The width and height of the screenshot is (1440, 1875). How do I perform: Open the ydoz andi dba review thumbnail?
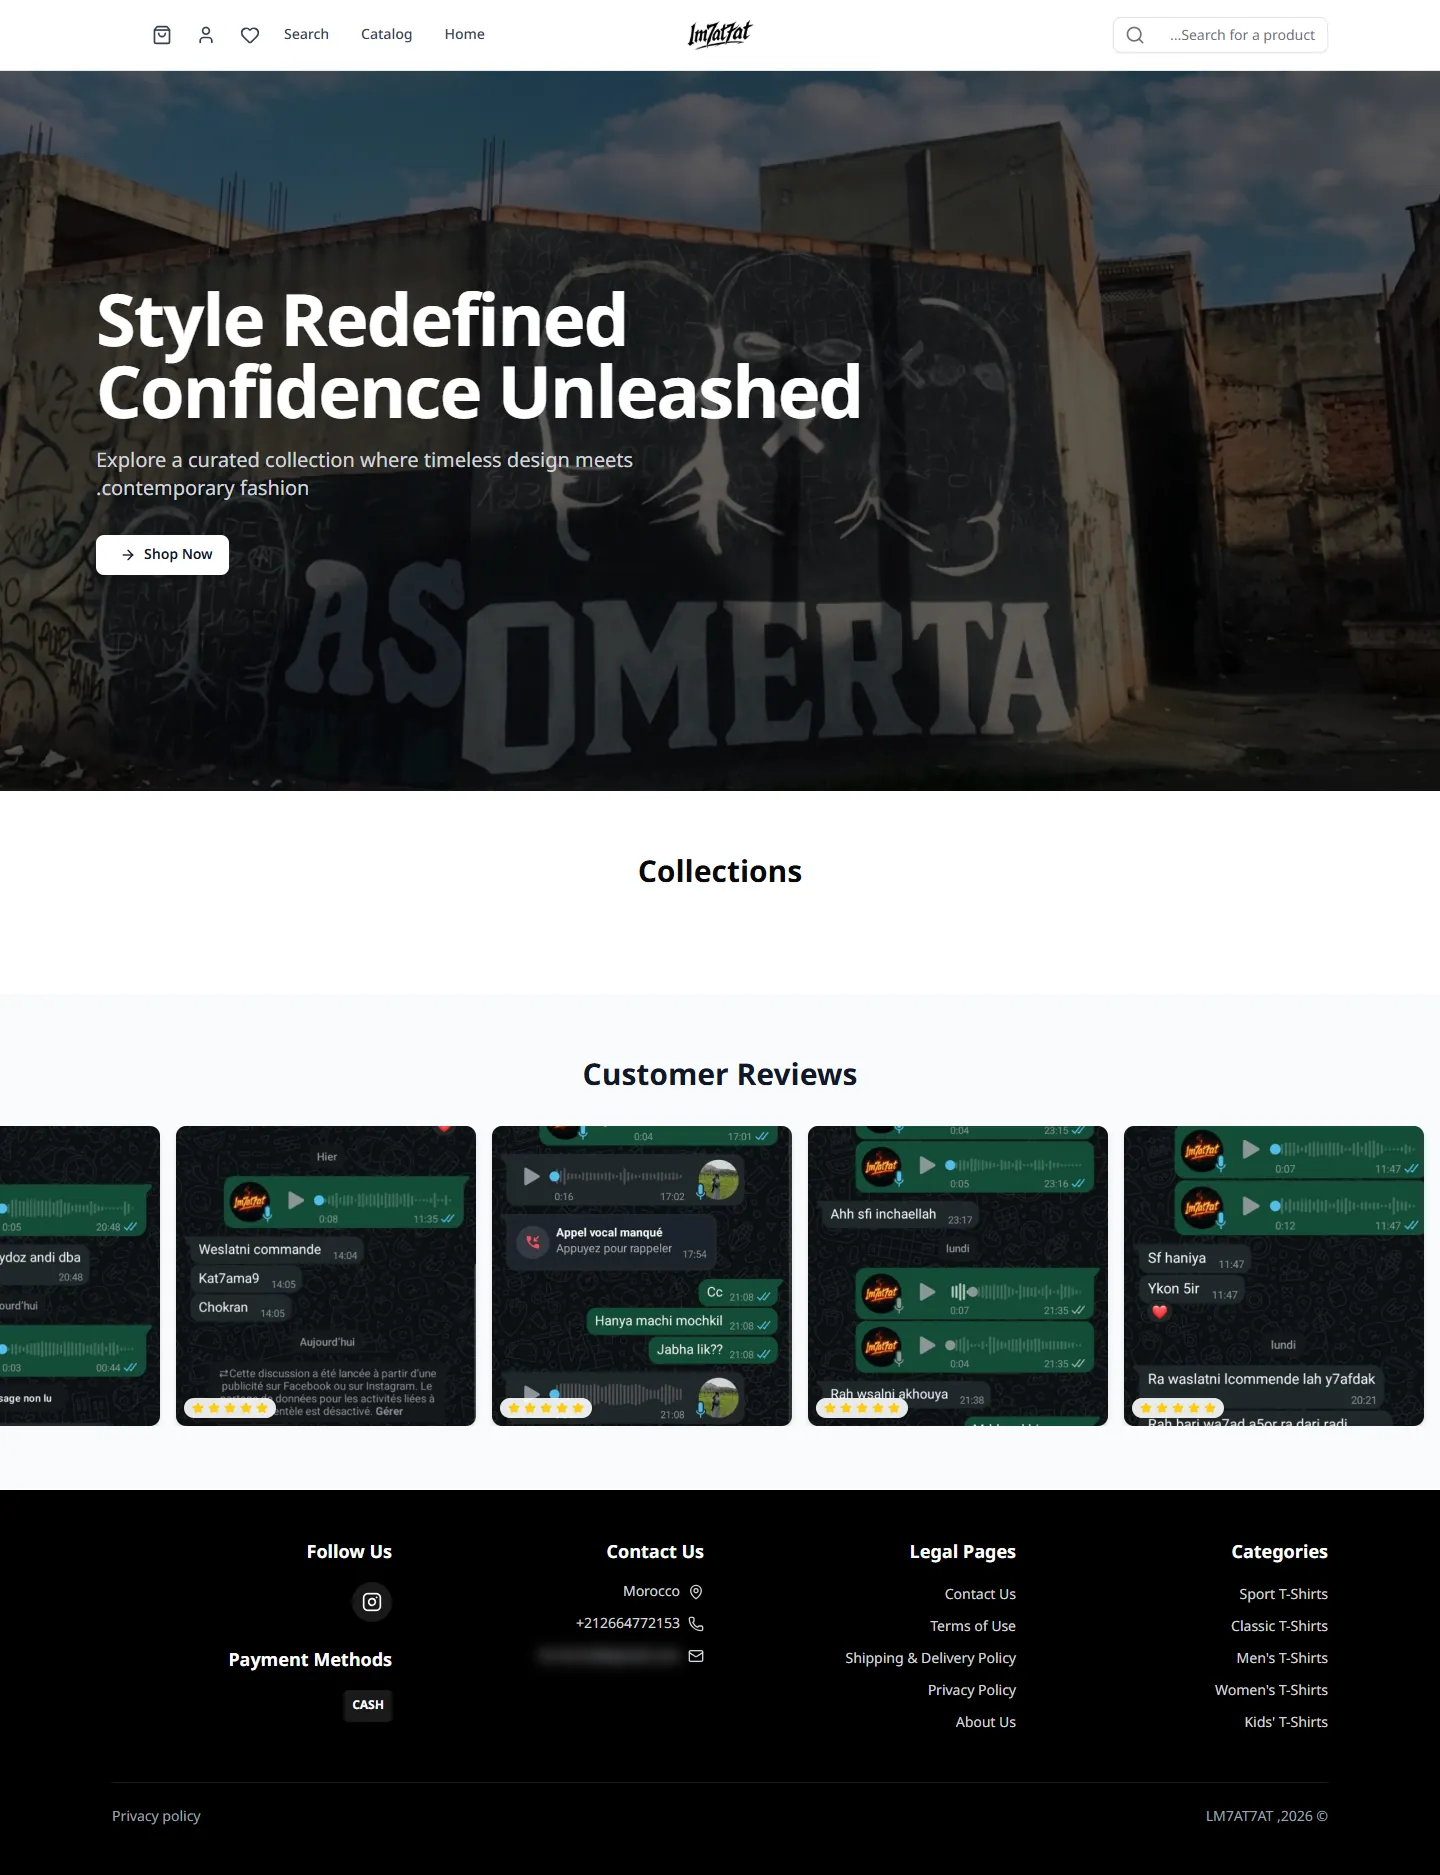click(x=80, y=1276)
